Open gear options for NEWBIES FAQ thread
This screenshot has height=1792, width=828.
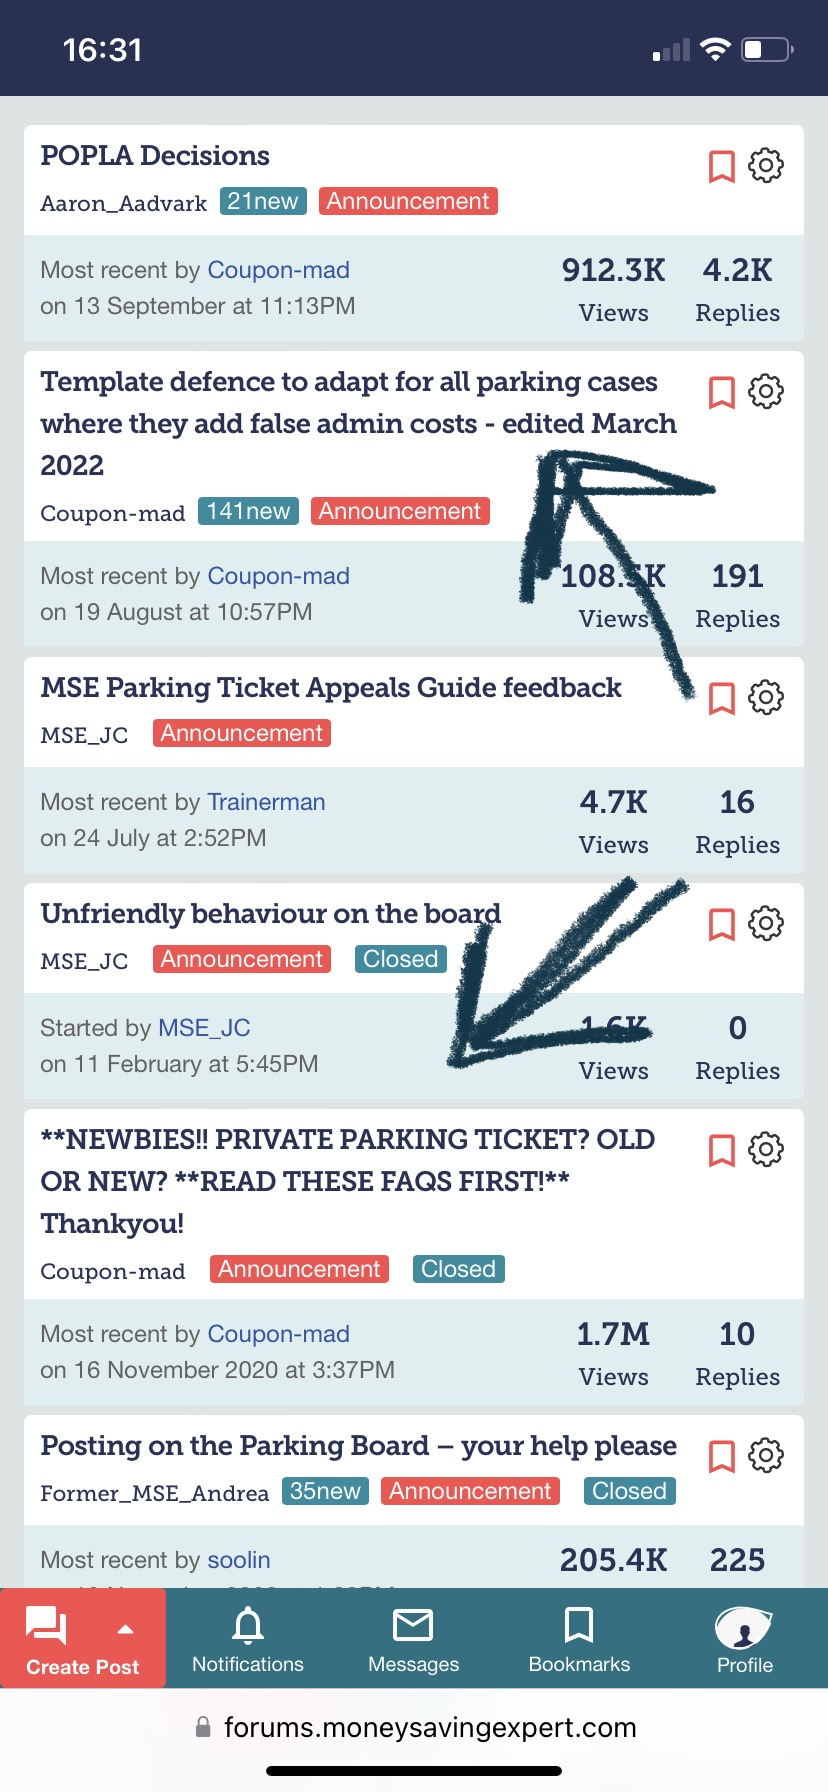(x=766, y=1149)
